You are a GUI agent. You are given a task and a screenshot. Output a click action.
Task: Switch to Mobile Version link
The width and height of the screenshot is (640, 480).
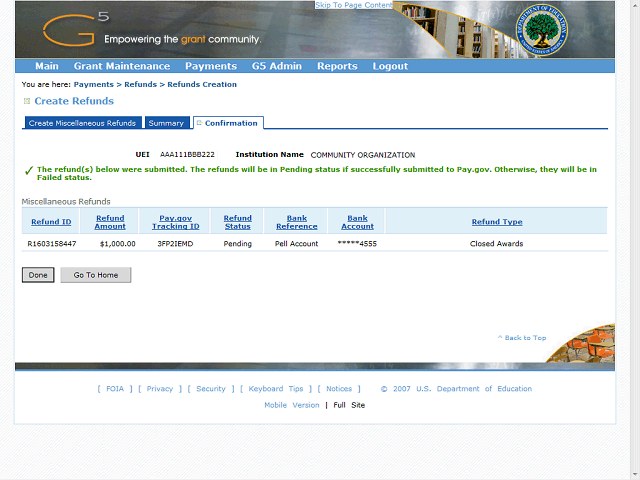(x=292, y=405)
